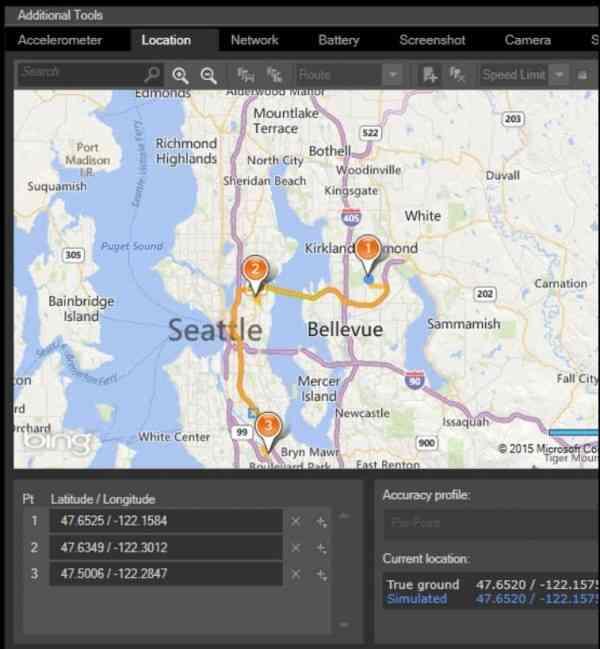Open the Network tab

click(x=254, y=40)
